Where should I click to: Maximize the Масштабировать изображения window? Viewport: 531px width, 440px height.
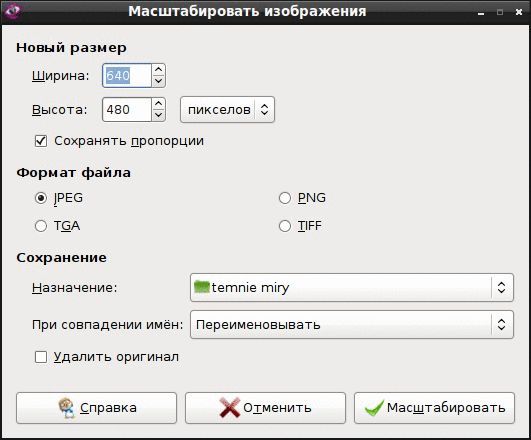(x=500, y=12)
